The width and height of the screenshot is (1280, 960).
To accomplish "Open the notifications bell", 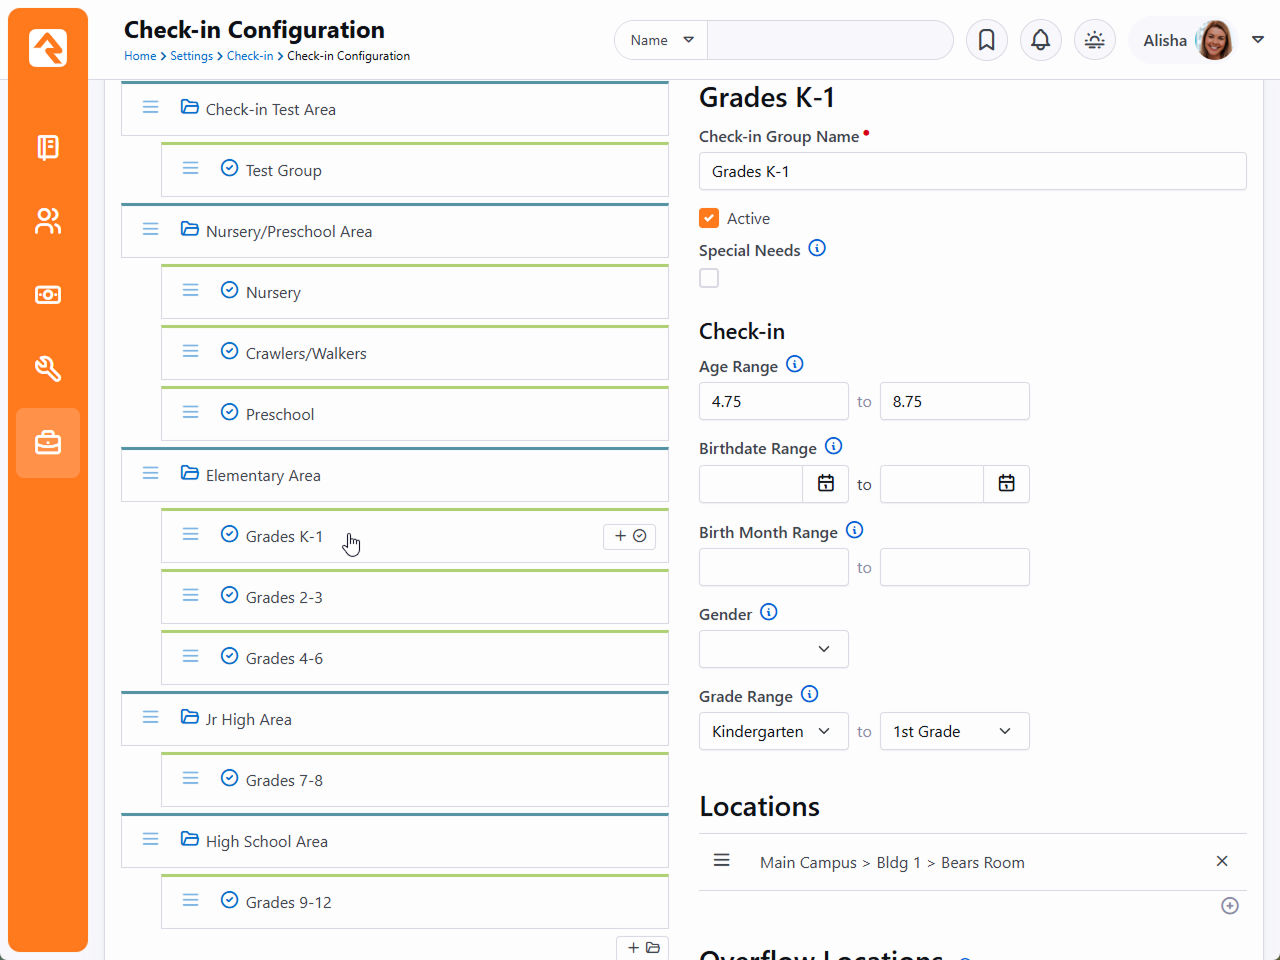I will point(1040,40).
